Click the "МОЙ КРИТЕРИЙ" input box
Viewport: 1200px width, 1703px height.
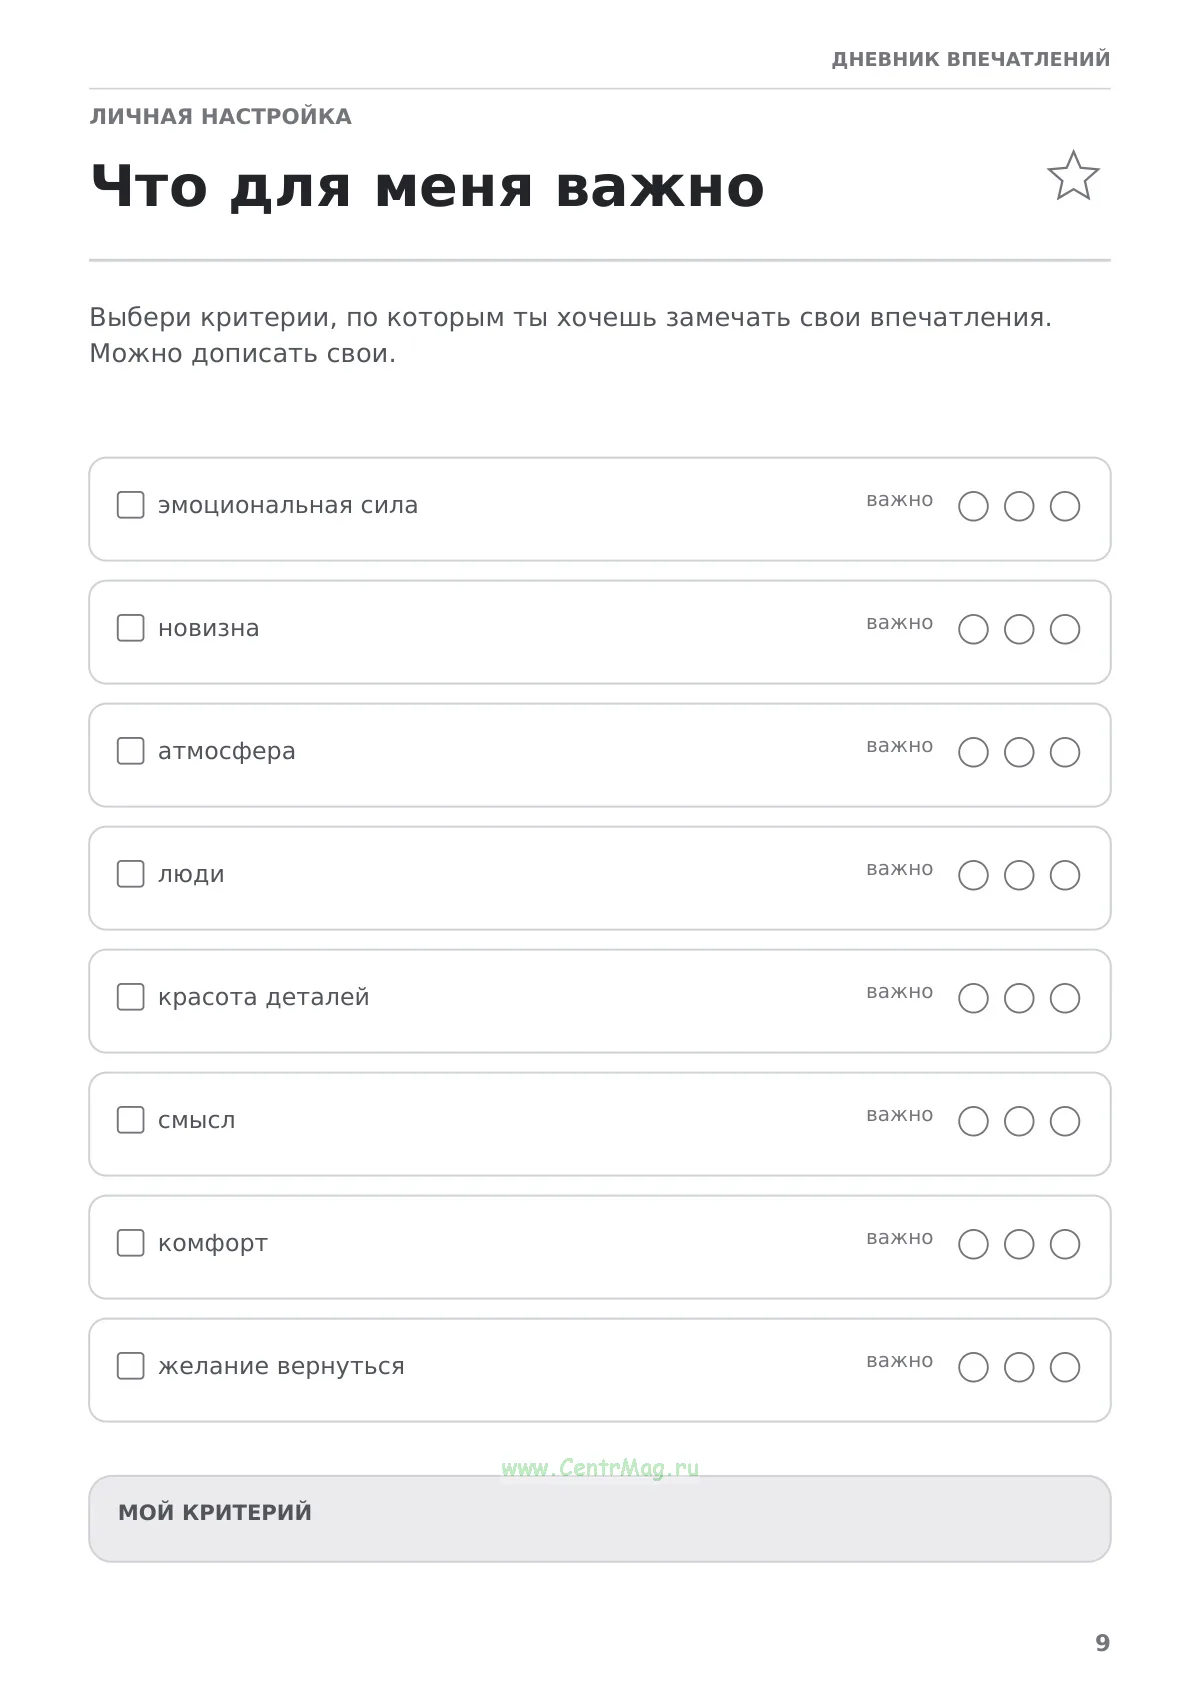point(600,1518)
